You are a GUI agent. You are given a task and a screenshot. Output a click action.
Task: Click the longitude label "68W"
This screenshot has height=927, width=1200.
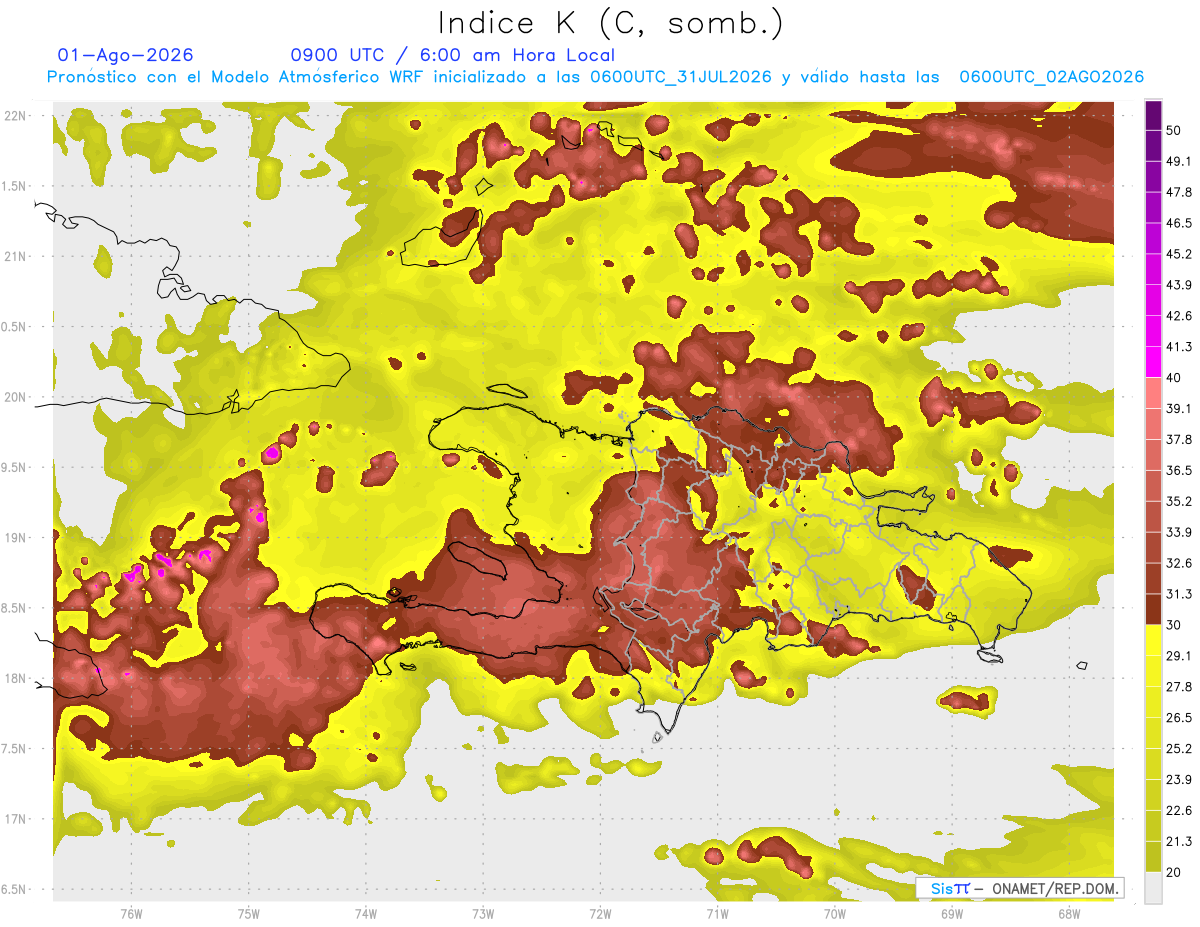1069,913
